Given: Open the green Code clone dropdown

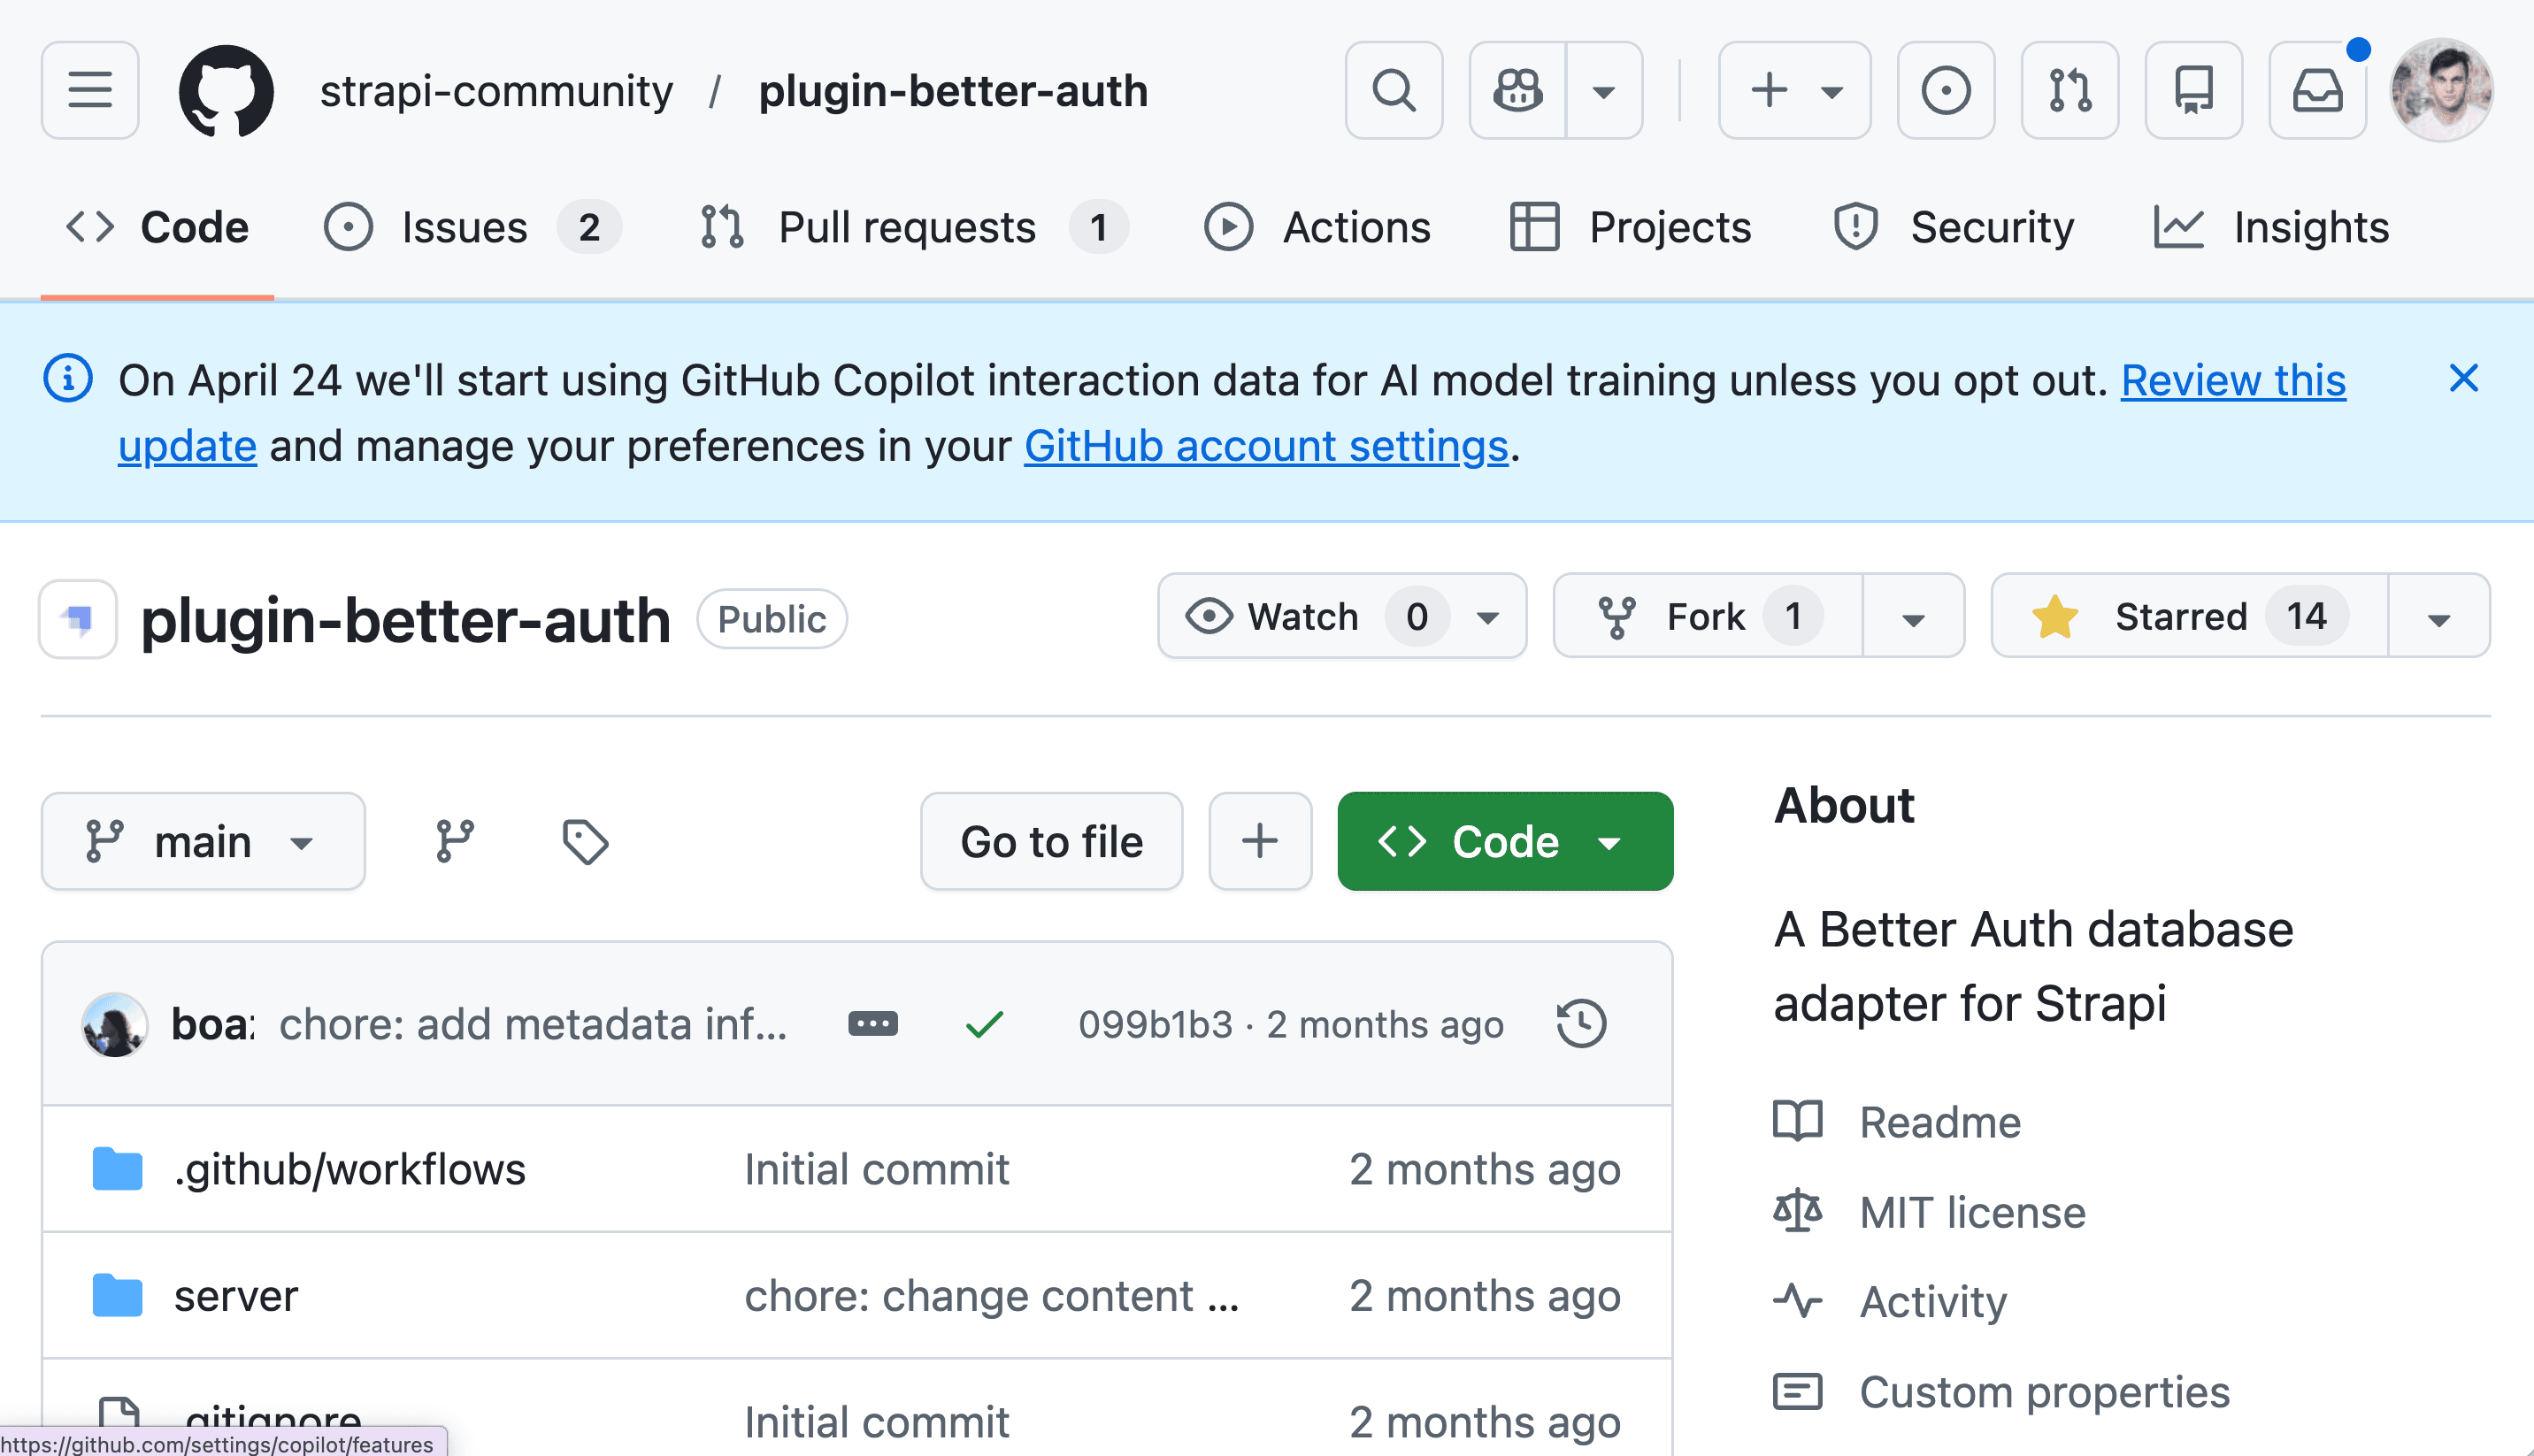Looking at the screenshot, I should coord(1505,841).
